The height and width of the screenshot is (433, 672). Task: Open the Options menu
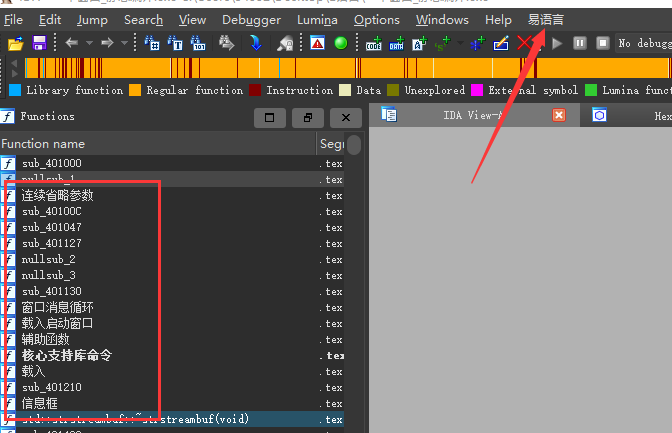coord(376,20)
